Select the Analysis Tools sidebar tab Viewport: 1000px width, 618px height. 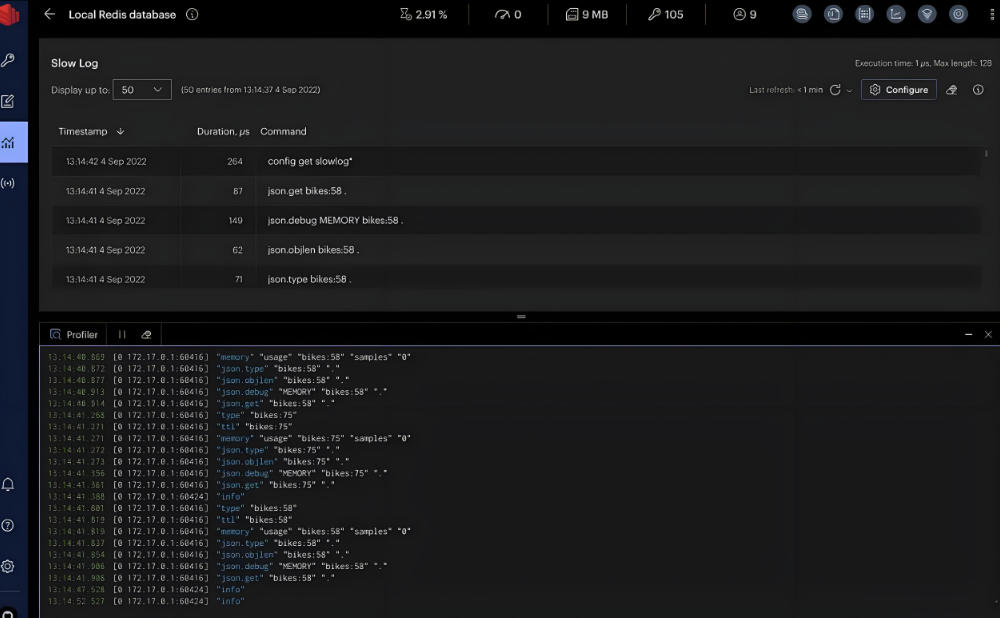tap(8, 142)
